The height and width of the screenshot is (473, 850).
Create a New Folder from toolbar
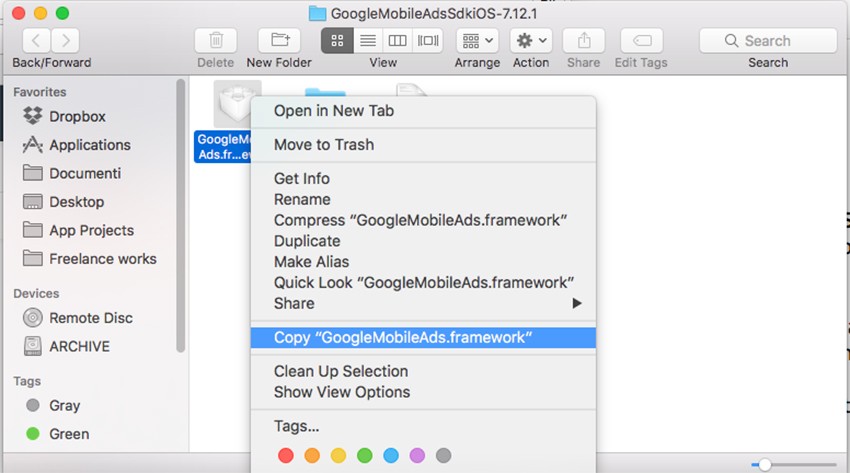point(279,41)
